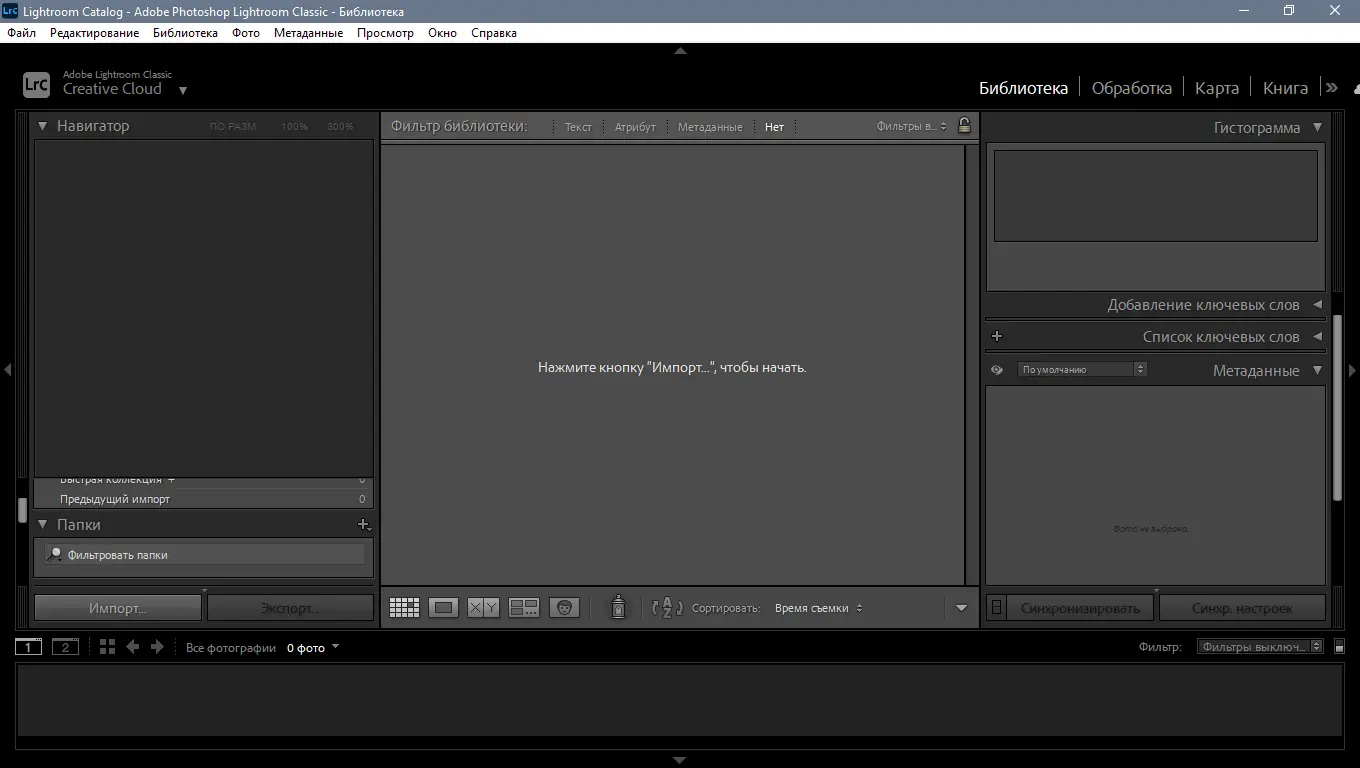This screenshot has width=1360, height=768.
Task: Switch to Loupe view icon
Action: (x=444, y=608)
